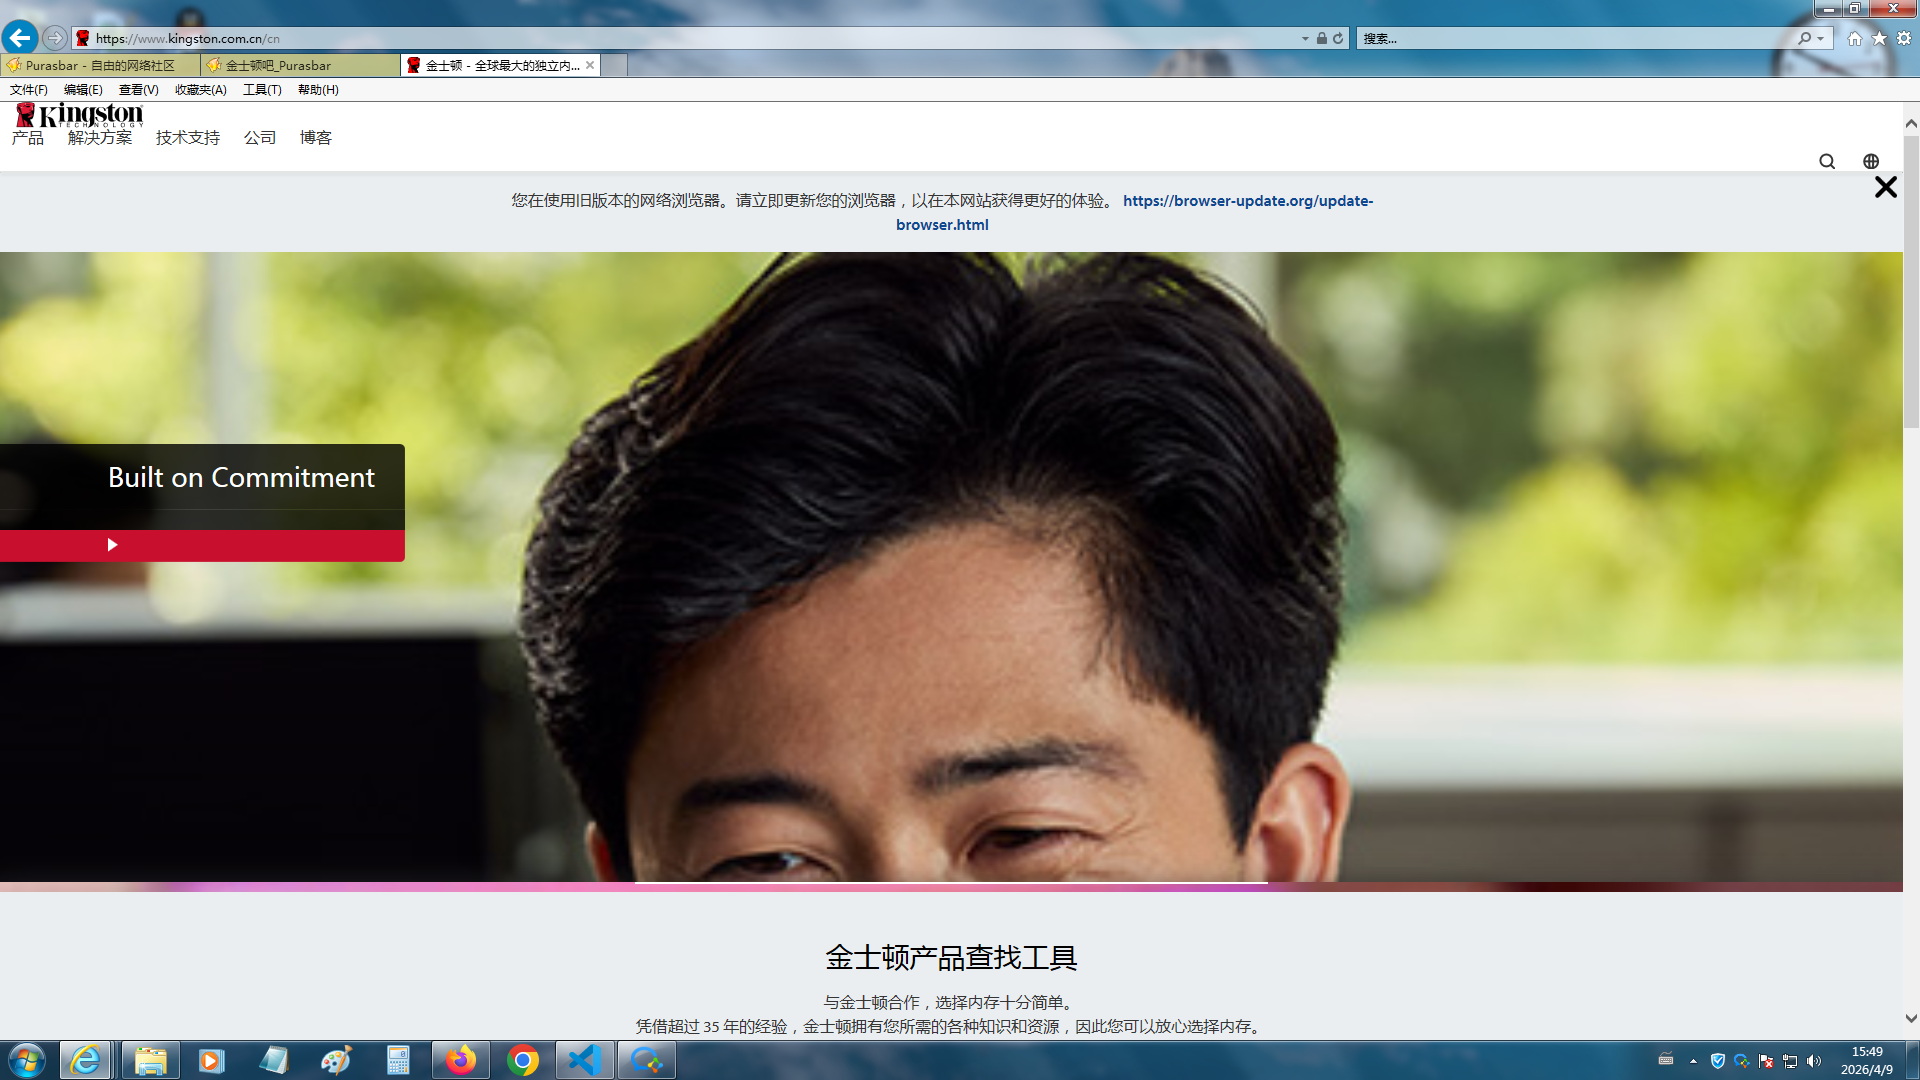Click the Kingston logo
The image size is (1920, 1080).
click(81, 115)
